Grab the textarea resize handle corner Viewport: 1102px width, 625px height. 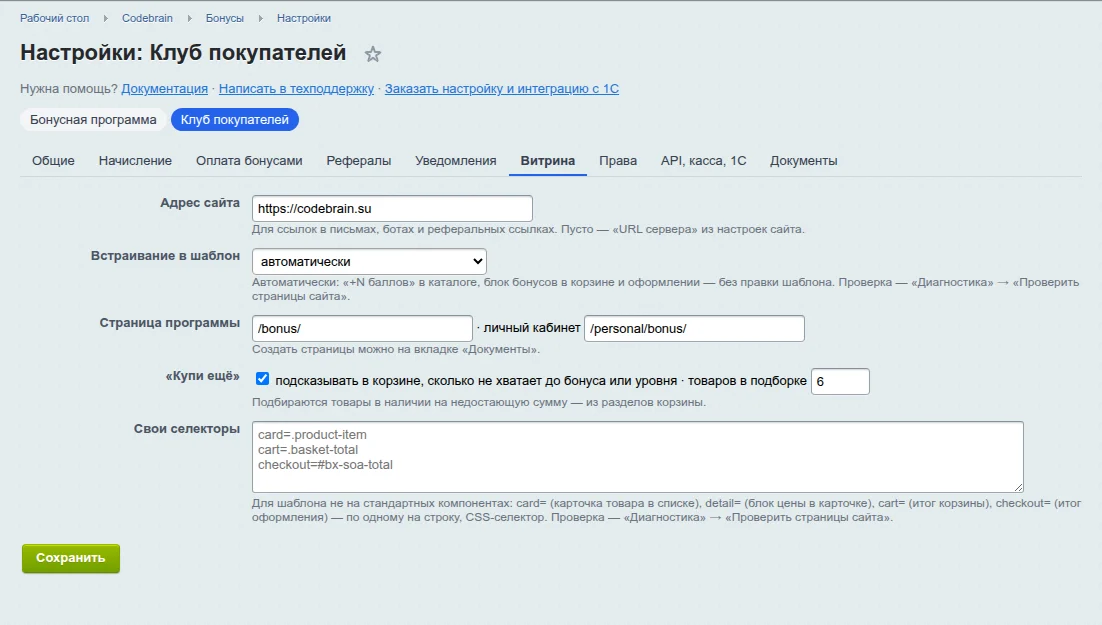tap(1019, 487)
